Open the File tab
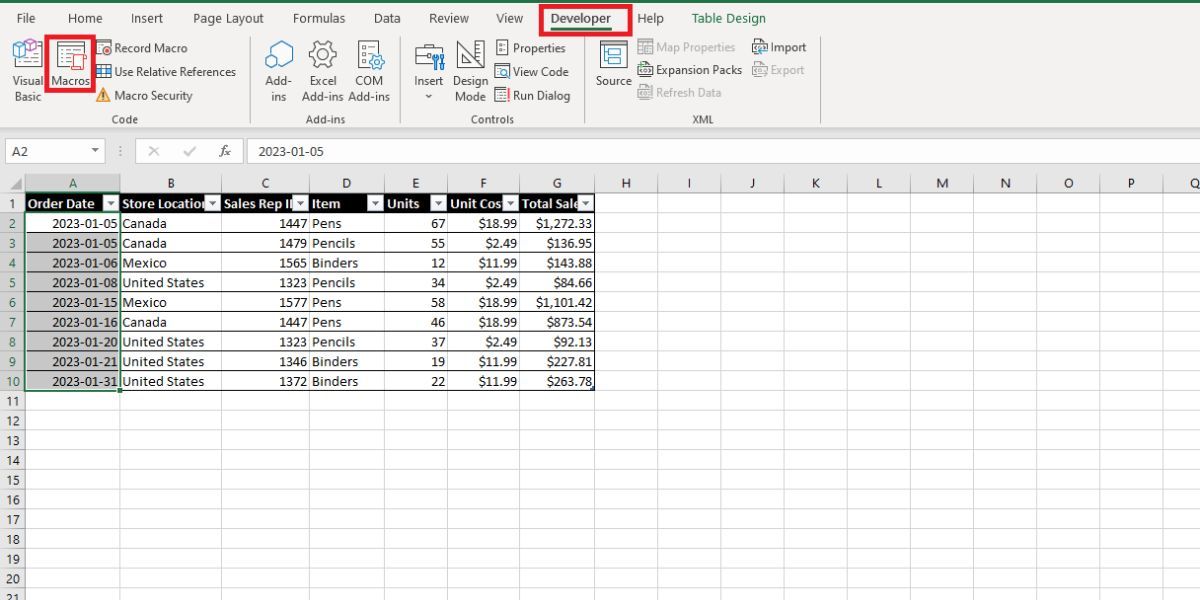The height and width of the screenshot is (600, 1200). click(x=26, y=18)
